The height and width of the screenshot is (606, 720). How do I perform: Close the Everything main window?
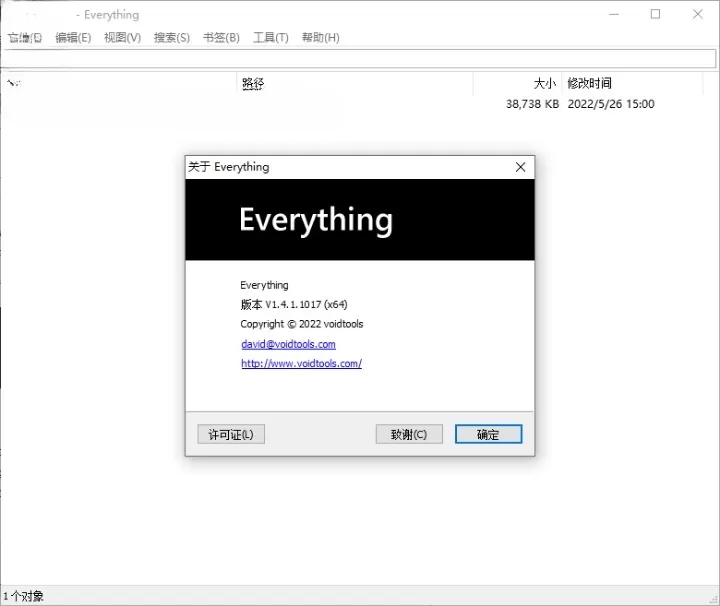click(x=698, y=14)
